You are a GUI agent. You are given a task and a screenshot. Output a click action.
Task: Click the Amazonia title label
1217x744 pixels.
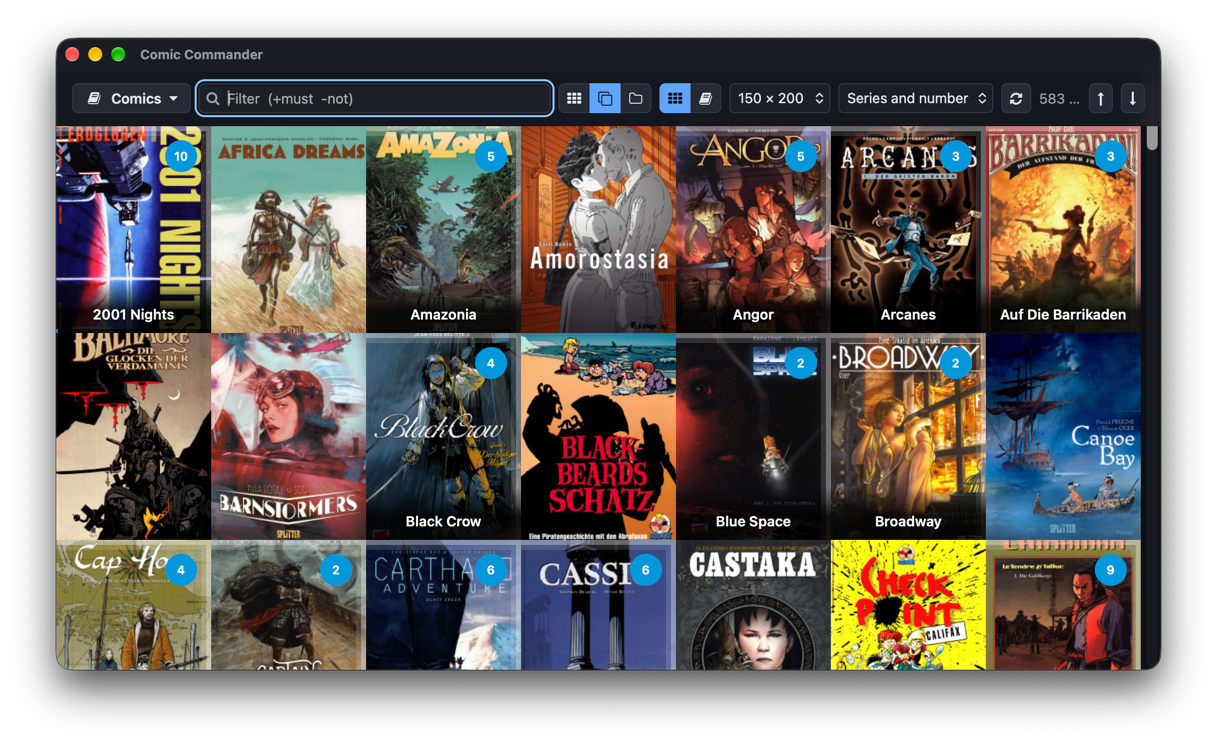pyautogui.click(x=443, y=314)
